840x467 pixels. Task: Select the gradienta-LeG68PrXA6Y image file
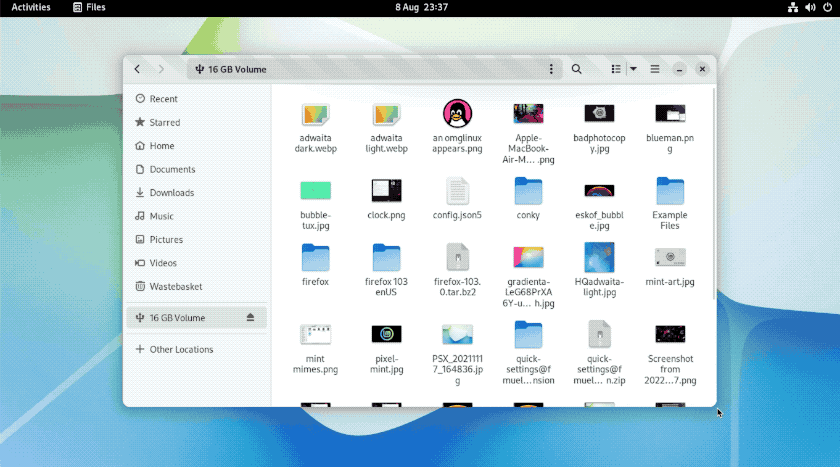528,276
